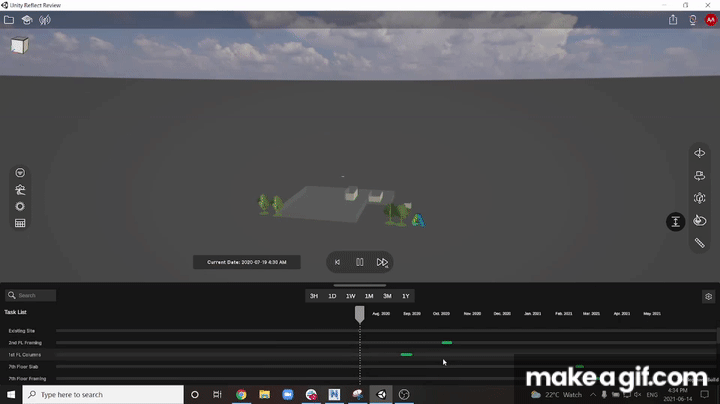Open the sun study tool
This screenshot has height=404, width=720.
pyautogui.click(x=20, y=206)
